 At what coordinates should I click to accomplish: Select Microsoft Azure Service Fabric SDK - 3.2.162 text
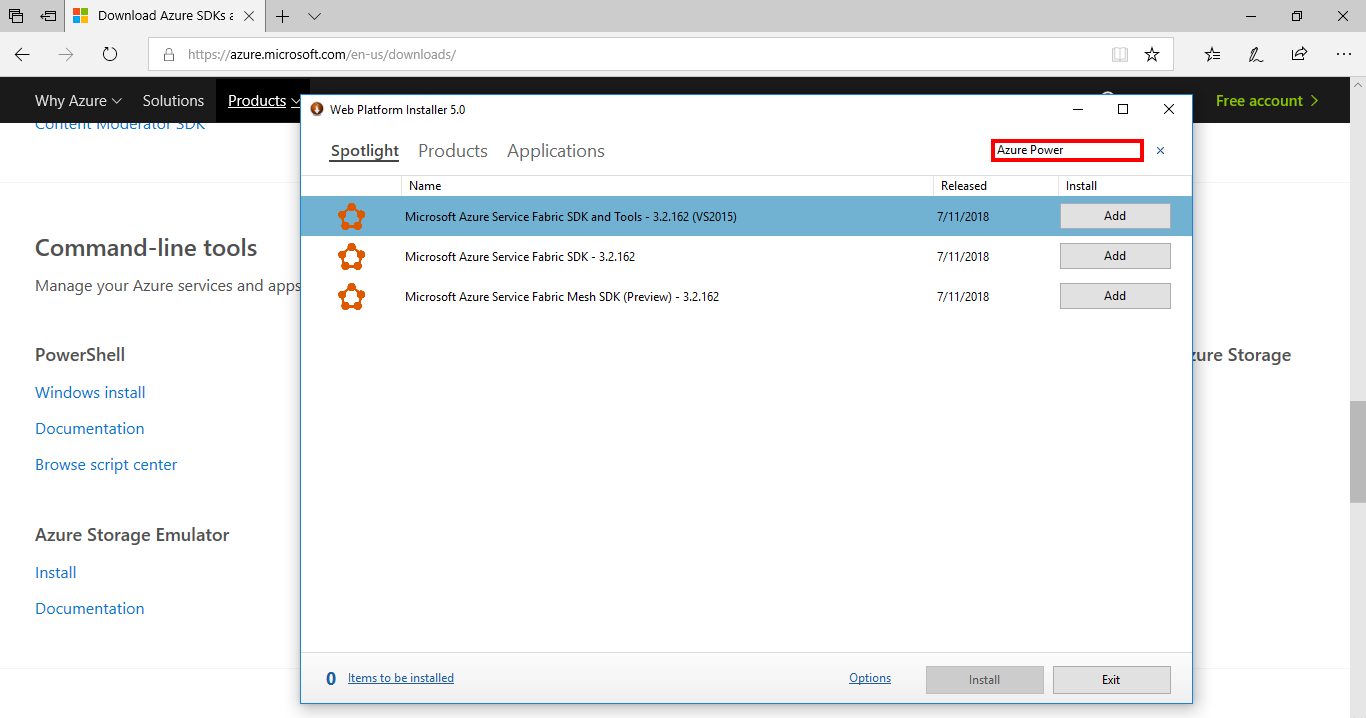click(x=520, y=257)
